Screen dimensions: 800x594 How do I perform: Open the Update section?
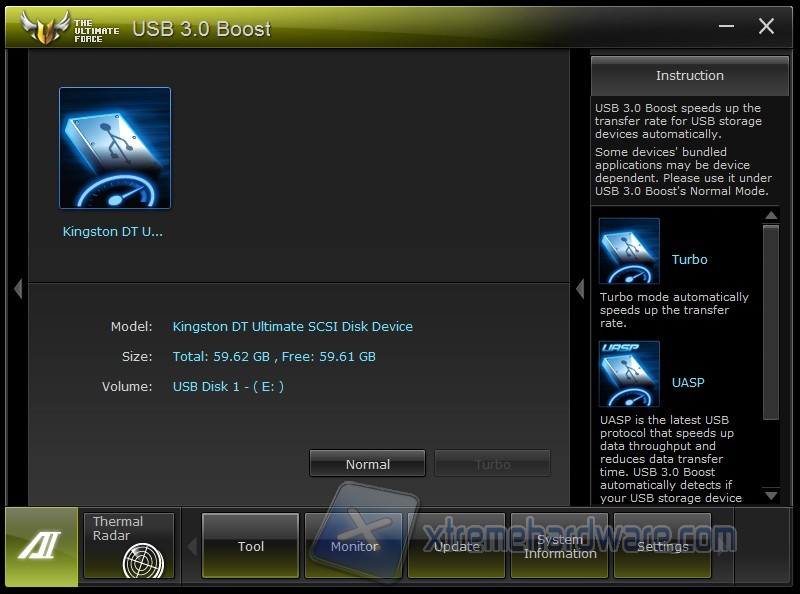tap(457, 546)
